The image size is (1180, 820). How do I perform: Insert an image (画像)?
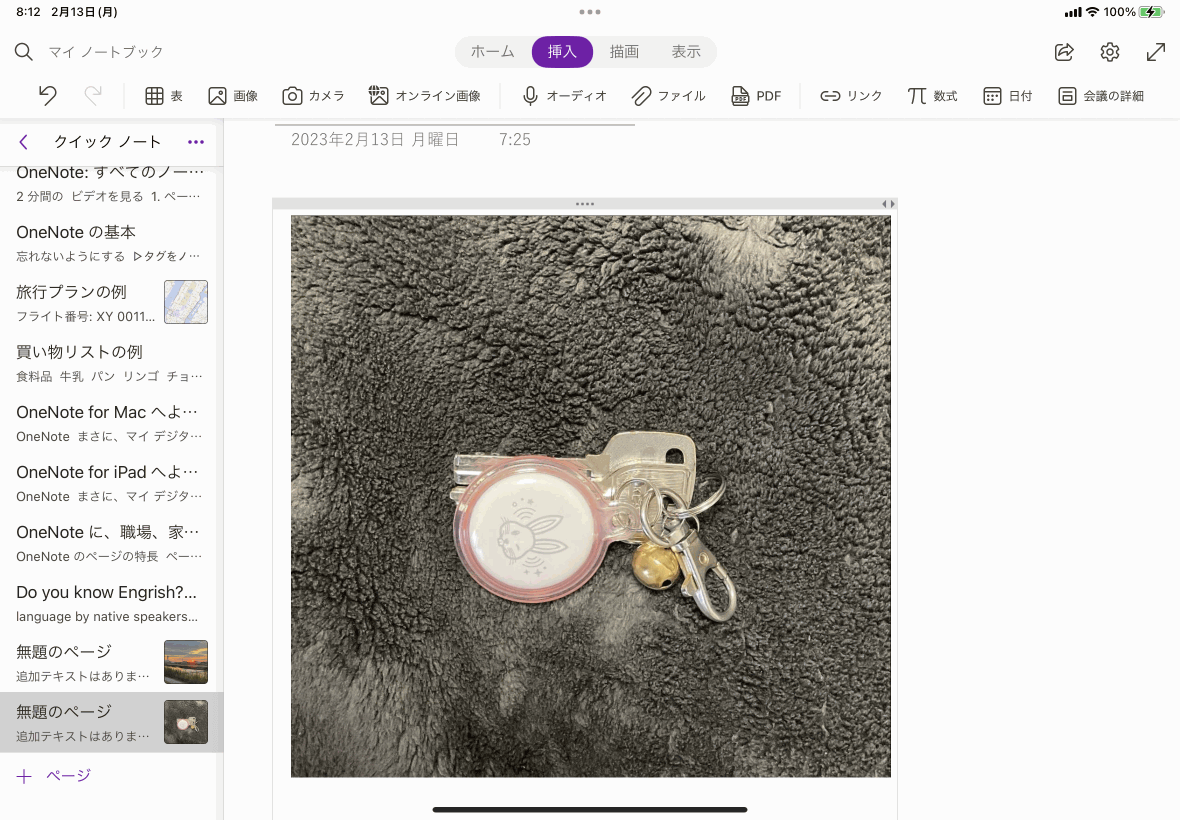pos(233,96)
